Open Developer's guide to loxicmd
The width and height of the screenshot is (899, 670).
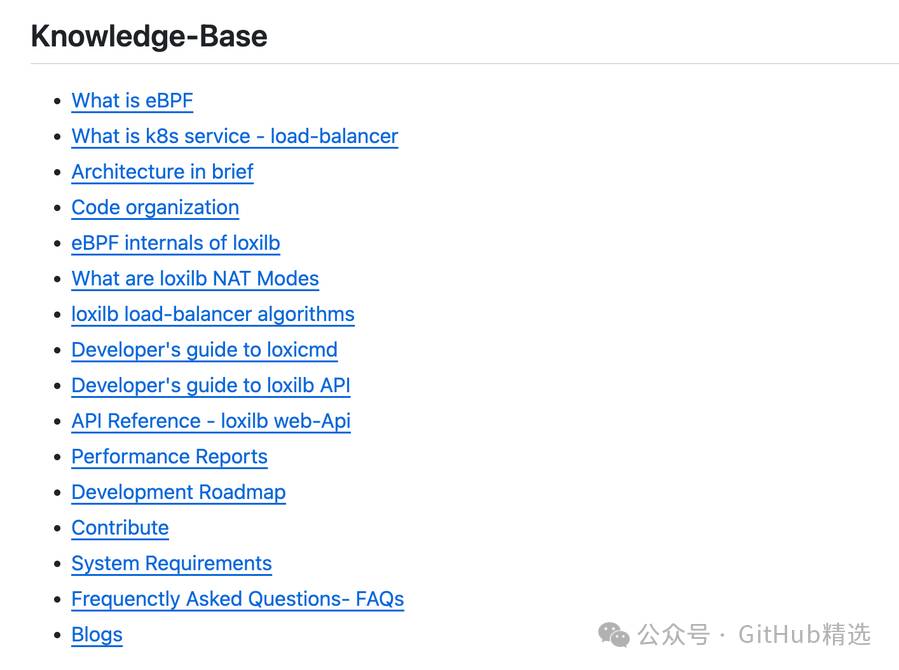[204, 350]
